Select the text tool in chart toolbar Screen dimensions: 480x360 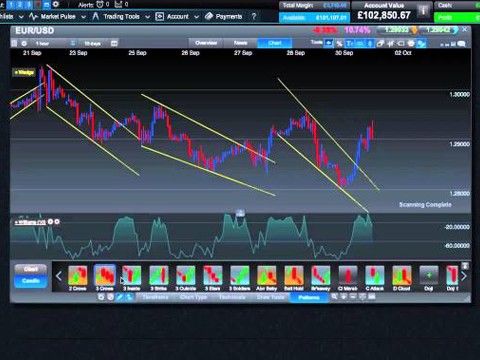349,43
